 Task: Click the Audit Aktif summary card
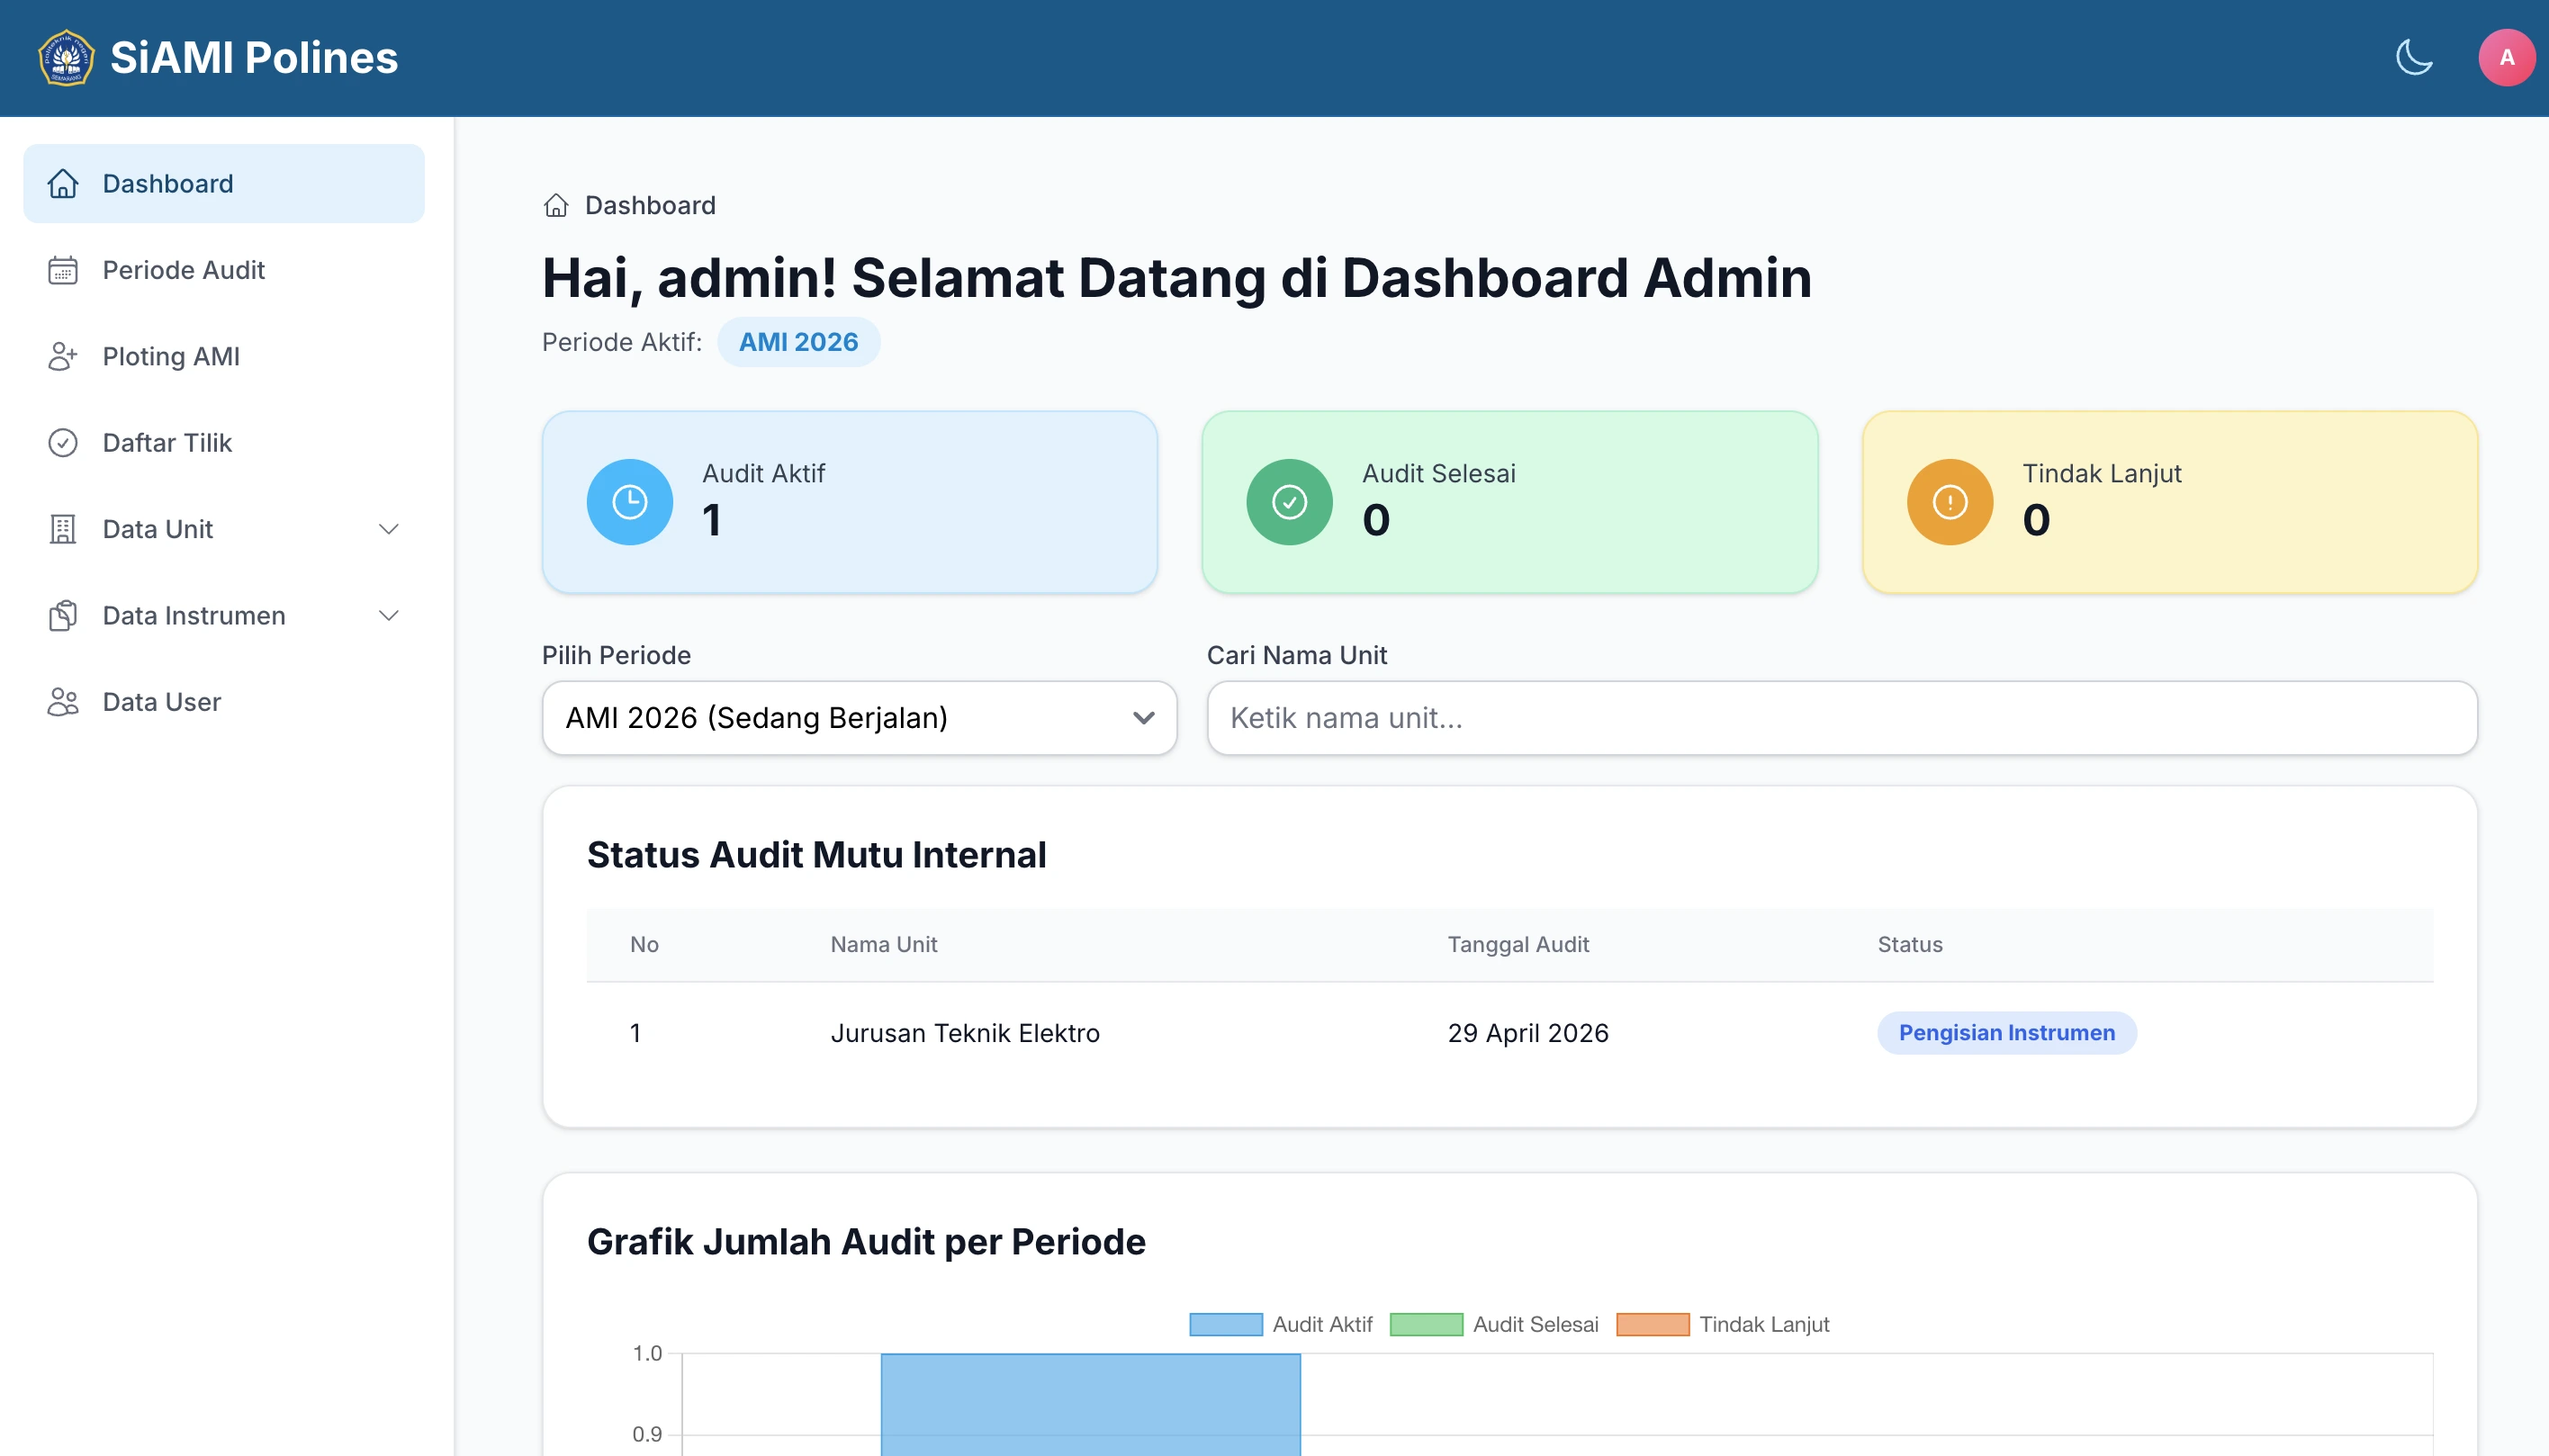coord(849,502)
